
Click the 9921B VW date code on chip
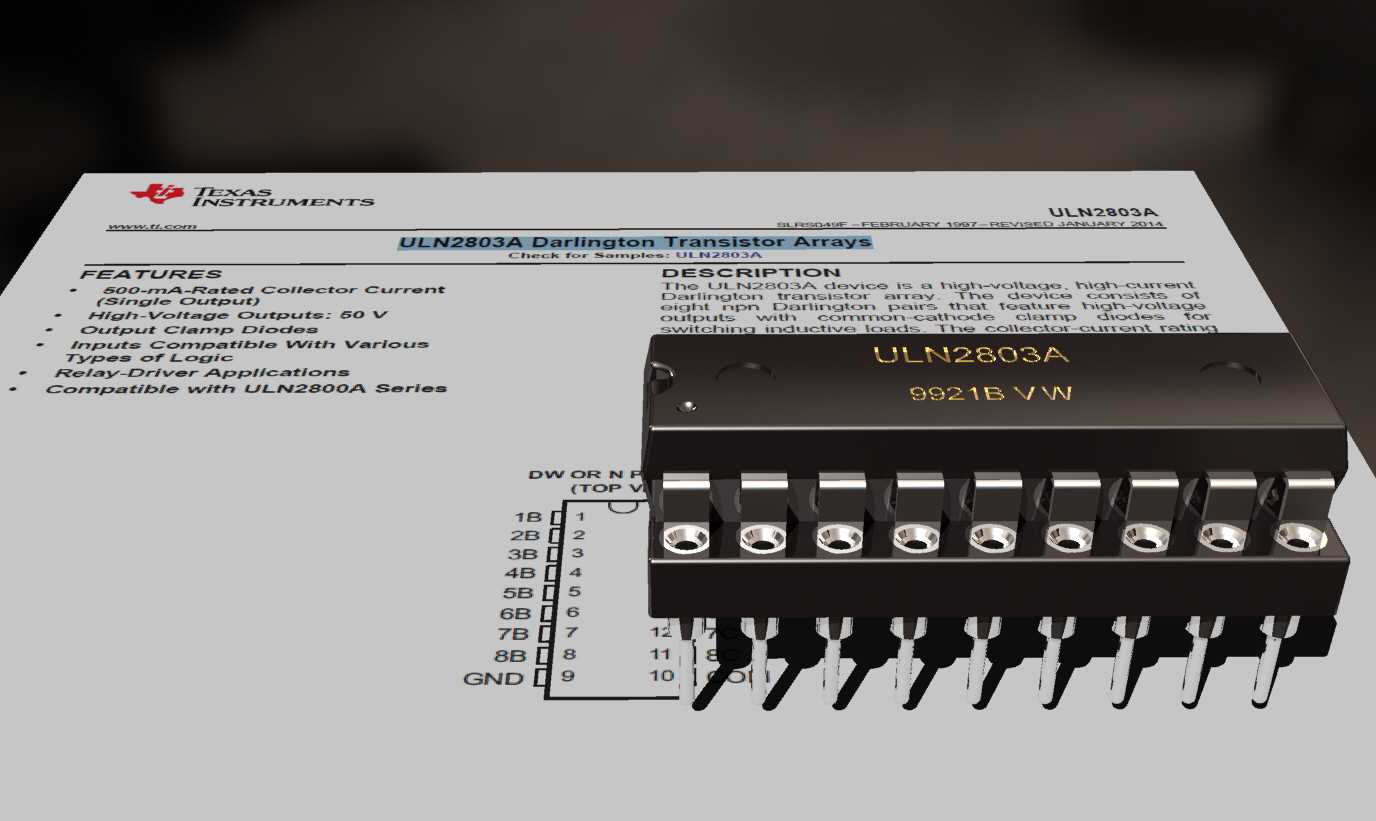990,393
